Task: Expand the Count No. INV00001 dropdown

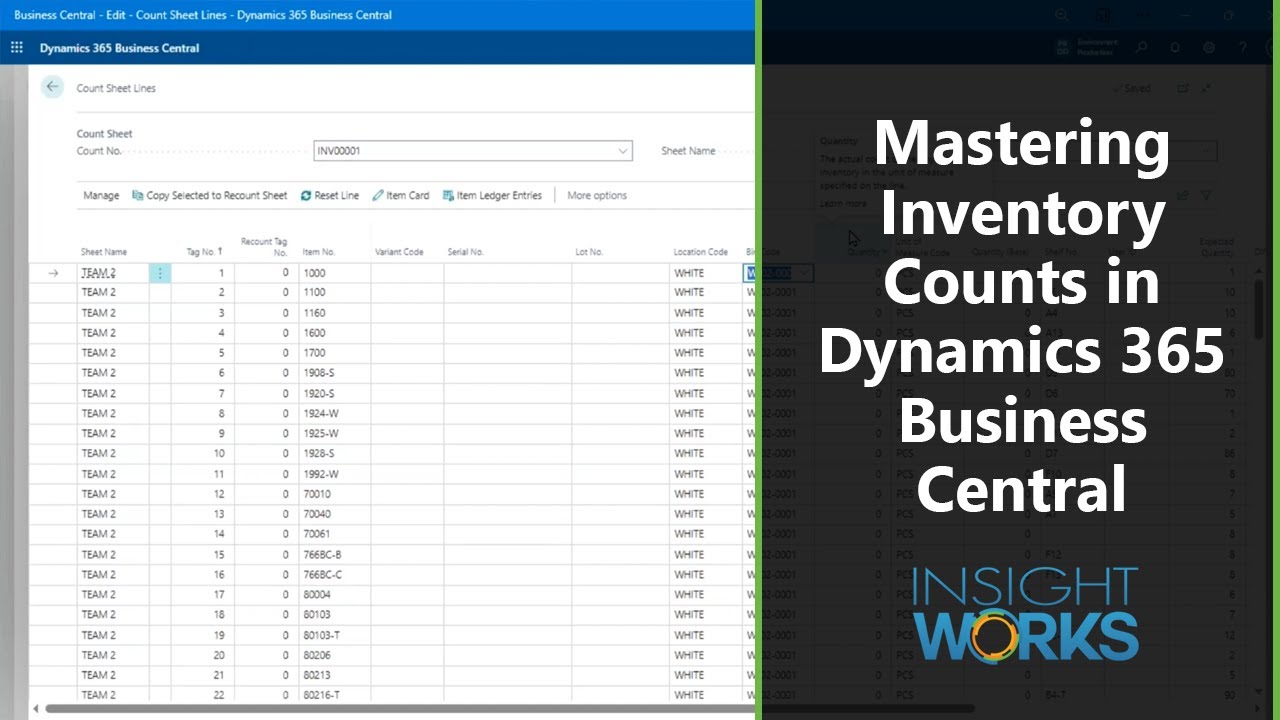Action: [x=623, y=151]
